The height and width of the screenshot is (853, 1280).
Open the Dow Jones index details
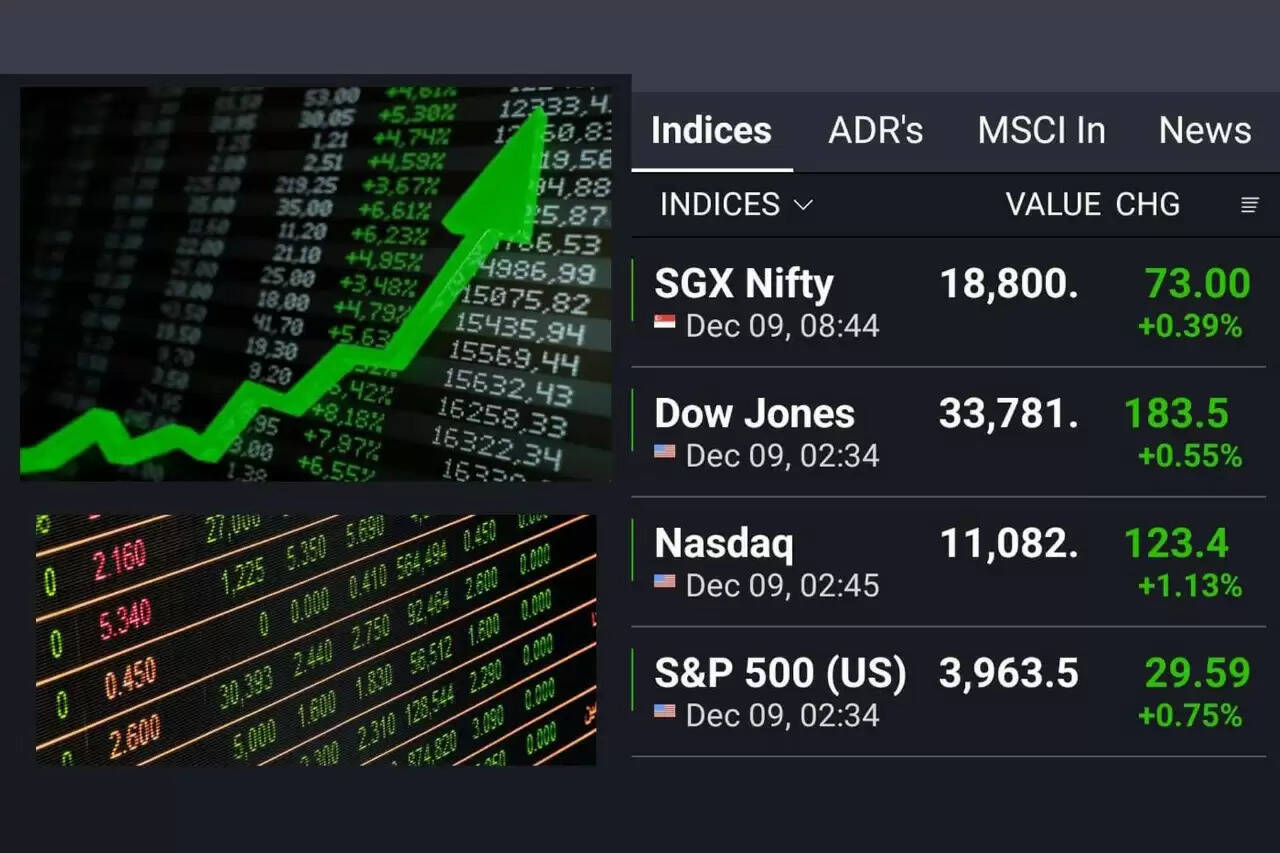pyautogui.click(x=754, y=414)
